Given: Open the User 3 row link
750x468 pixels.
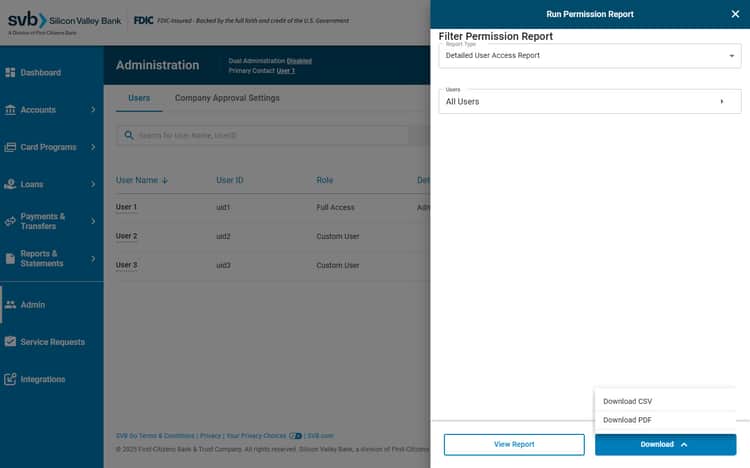Looking at the screenshot, I should (126, 265).
